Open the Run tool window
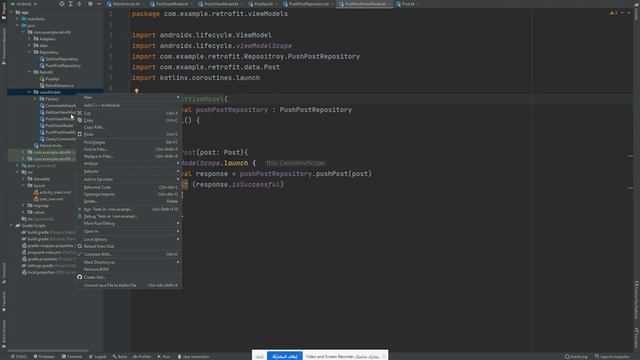The image size is (640, 360). pyautogui.click(x=164, y=356)
